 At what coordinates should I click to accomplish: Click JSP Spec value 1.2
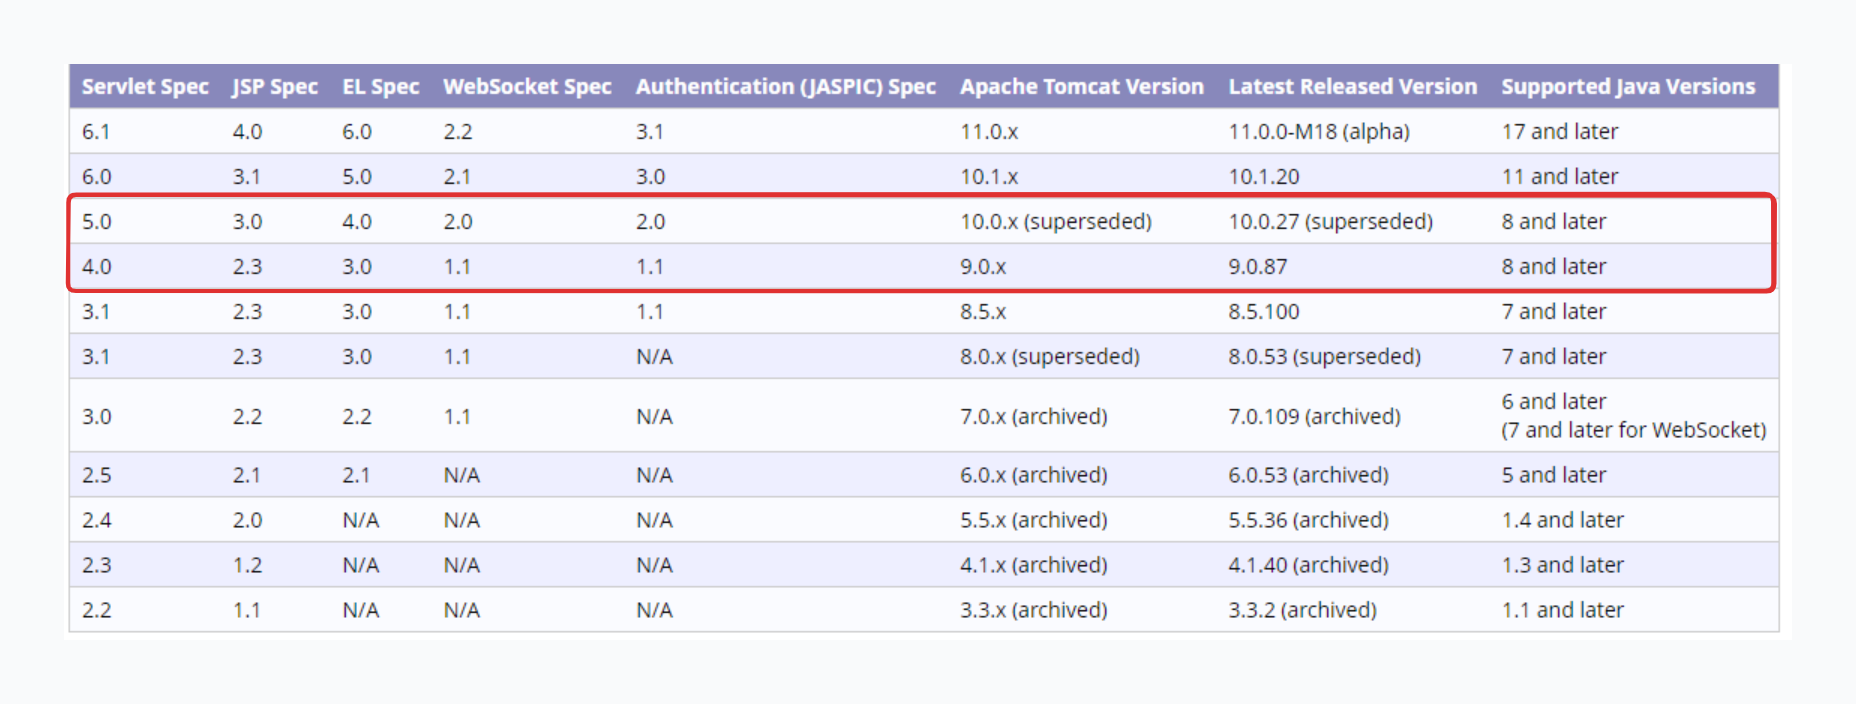click(x=247, y=565)
